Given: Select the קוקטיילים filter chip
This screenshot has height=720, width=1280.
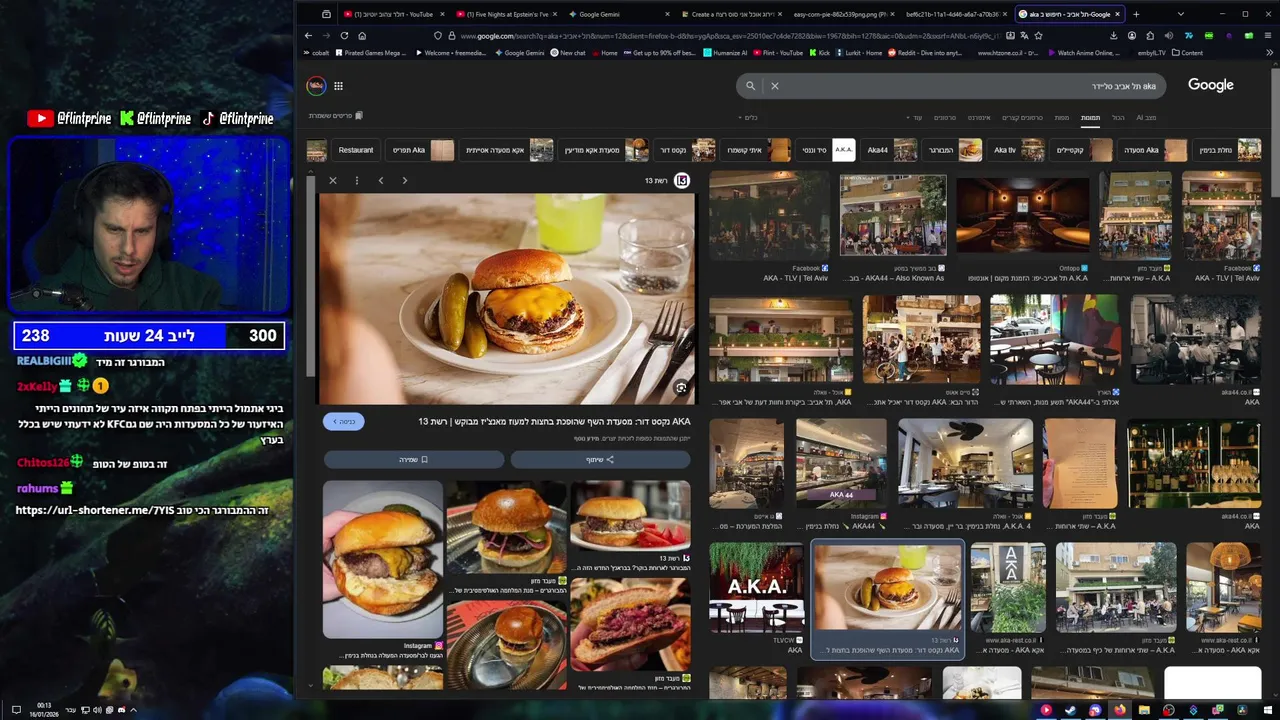Looking at the screenshot, I should [x=1083, y=150].
